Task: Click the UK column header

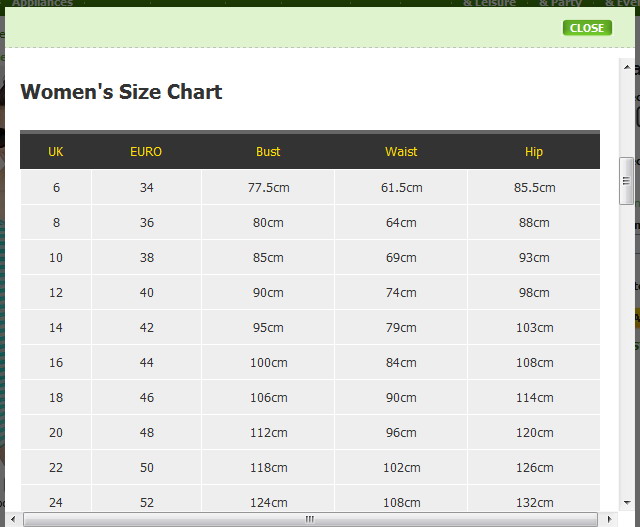Action: point(56,152)
